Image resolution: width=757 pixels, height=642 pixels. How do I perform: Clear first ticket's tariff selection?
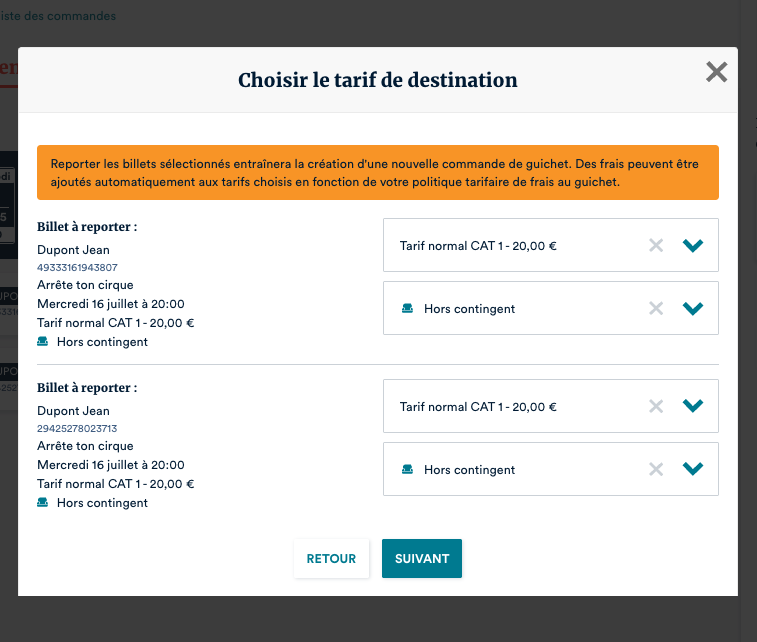pyautogui.click(x=656, y=245)
